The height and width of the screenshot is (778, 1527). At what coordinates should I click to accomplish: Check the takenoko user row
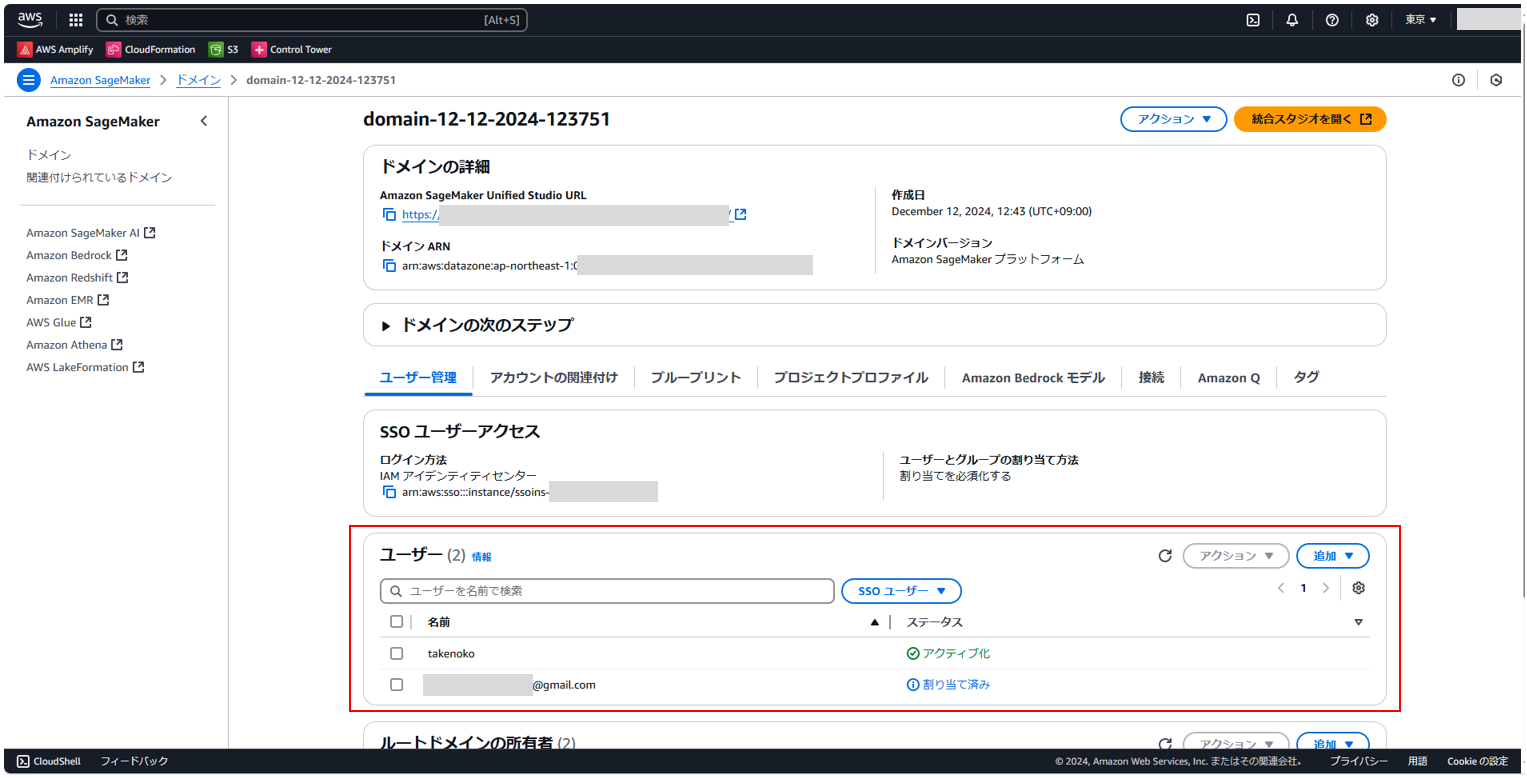point(397,653)
